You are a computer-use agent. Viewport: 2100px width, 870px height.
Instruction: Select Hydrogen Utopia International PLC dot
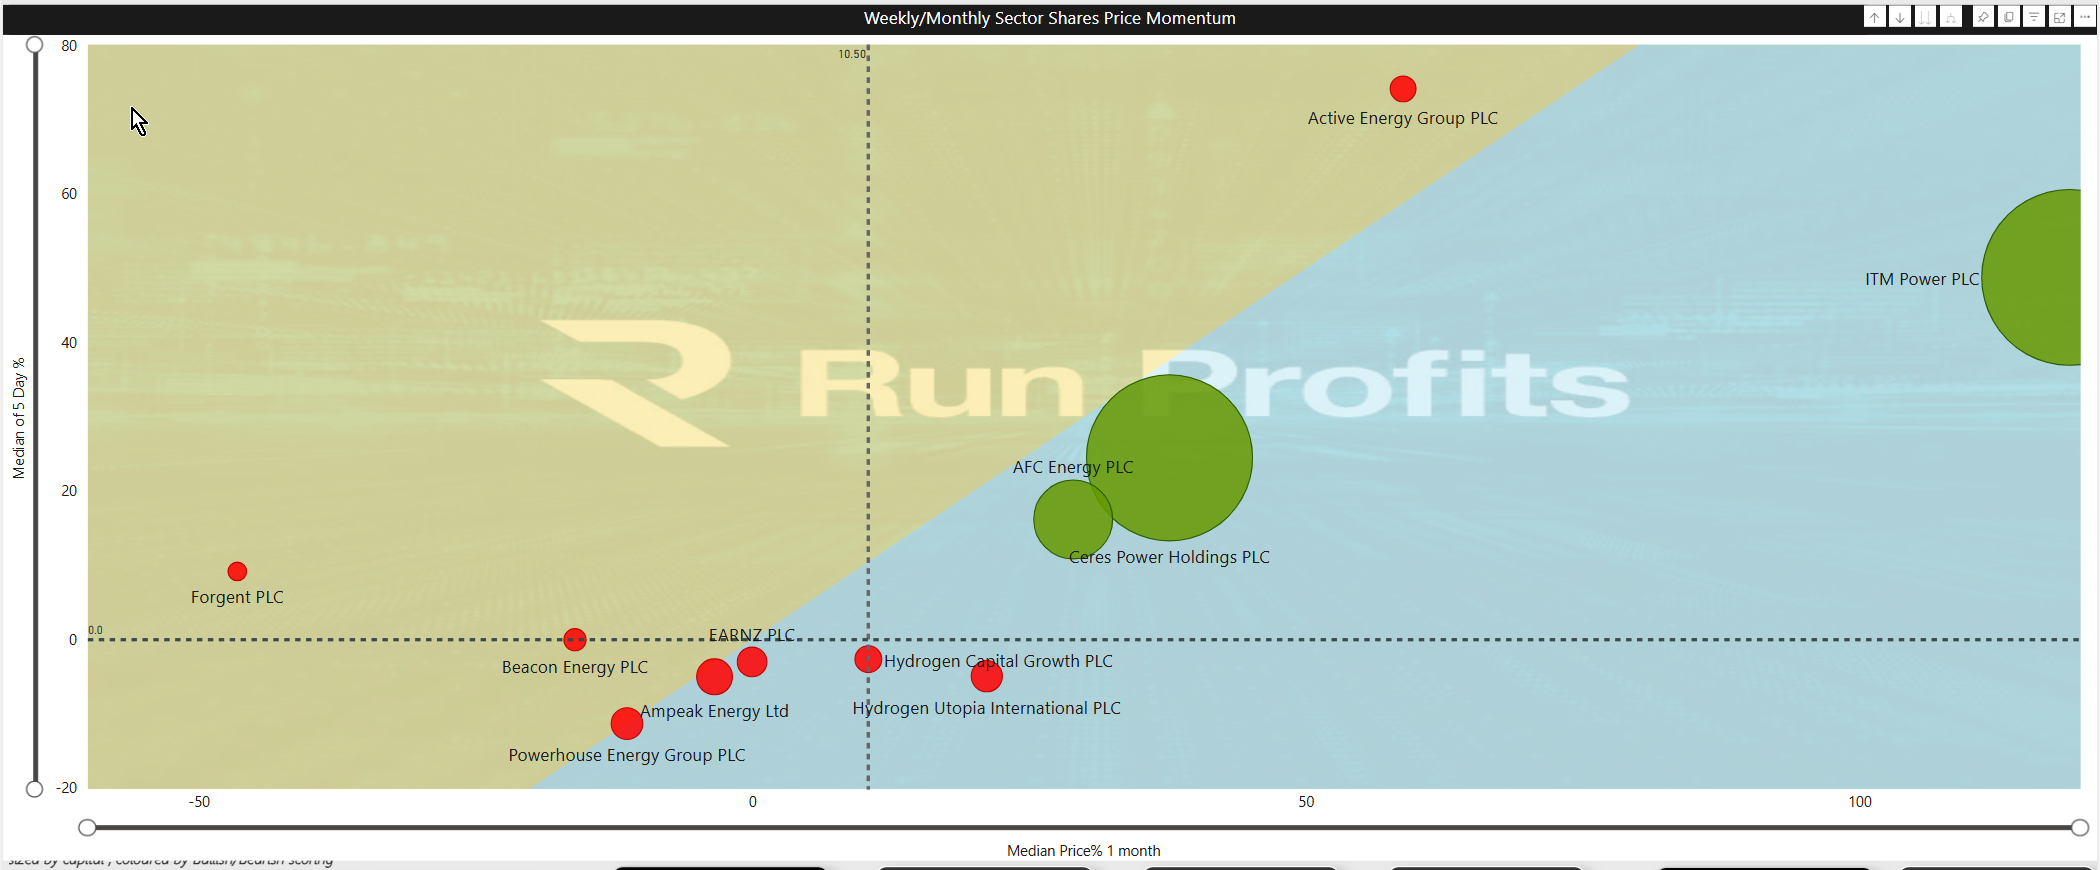[987, 676]
